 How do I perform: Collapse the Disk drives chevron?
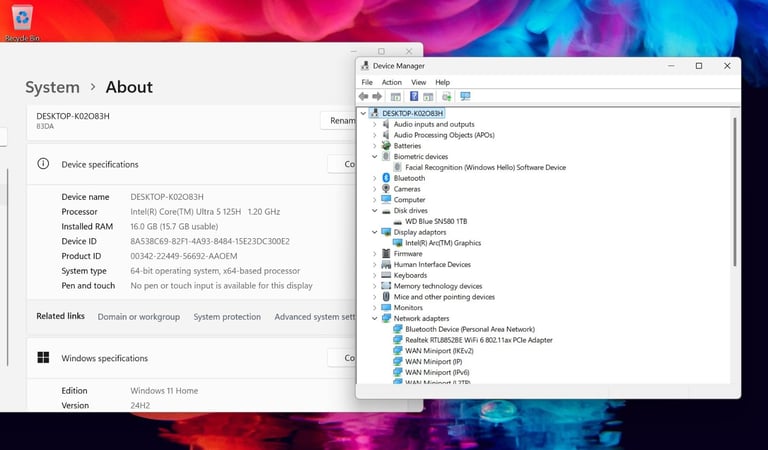point(375,210)
